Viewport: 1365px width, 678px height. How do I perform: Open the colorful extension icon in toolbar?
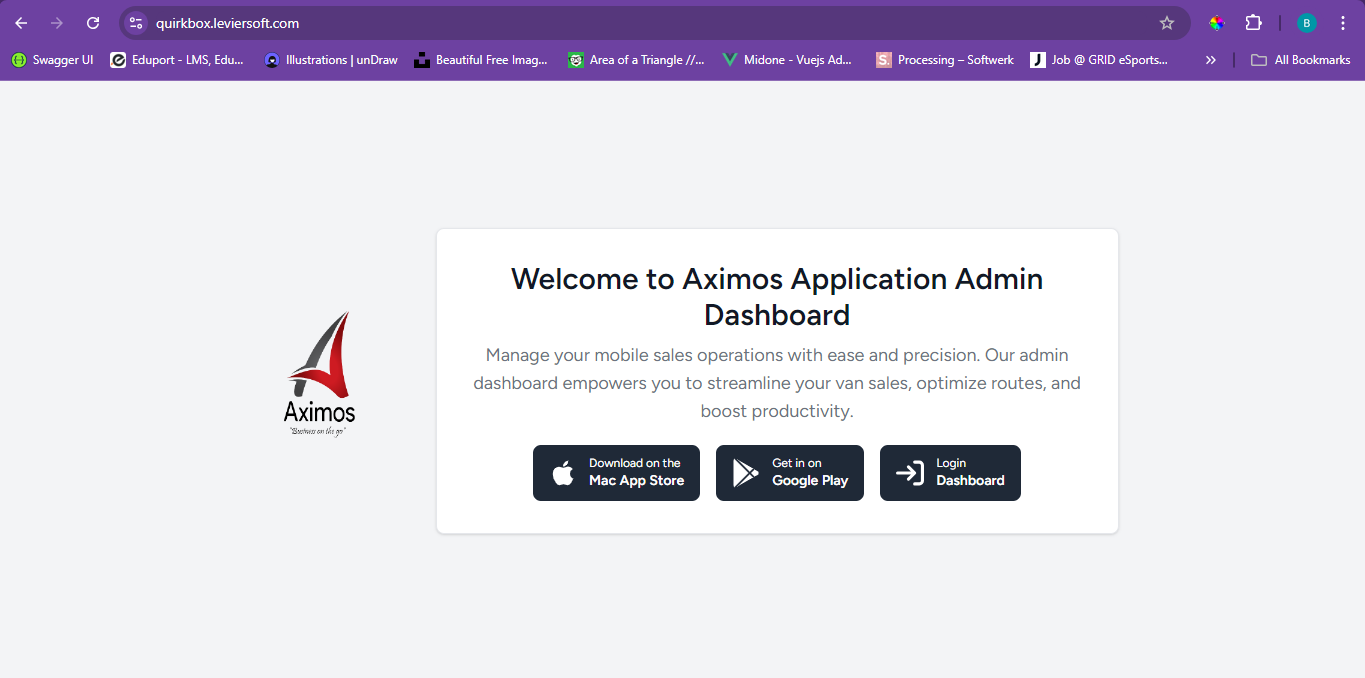click(x=1217, y=23)
